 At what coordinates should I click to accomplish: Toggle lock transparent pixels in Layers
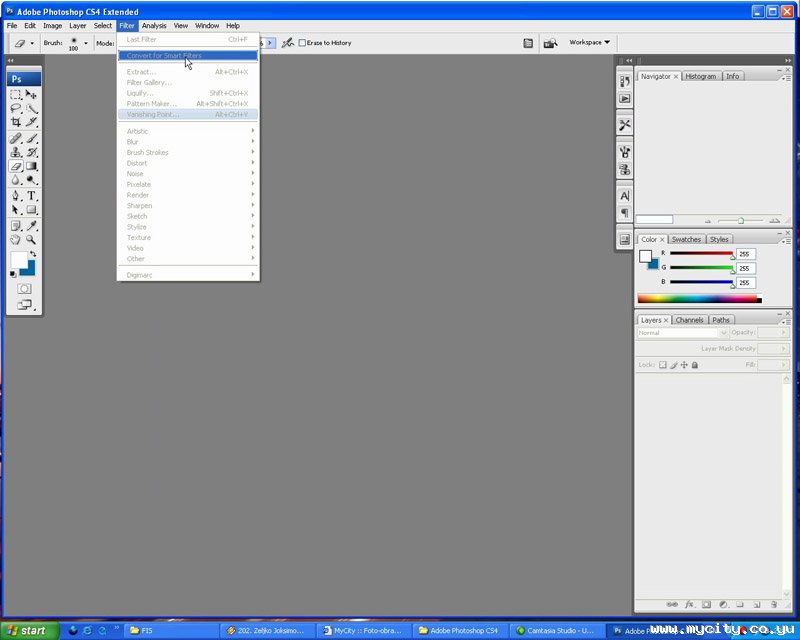(662, 365)
